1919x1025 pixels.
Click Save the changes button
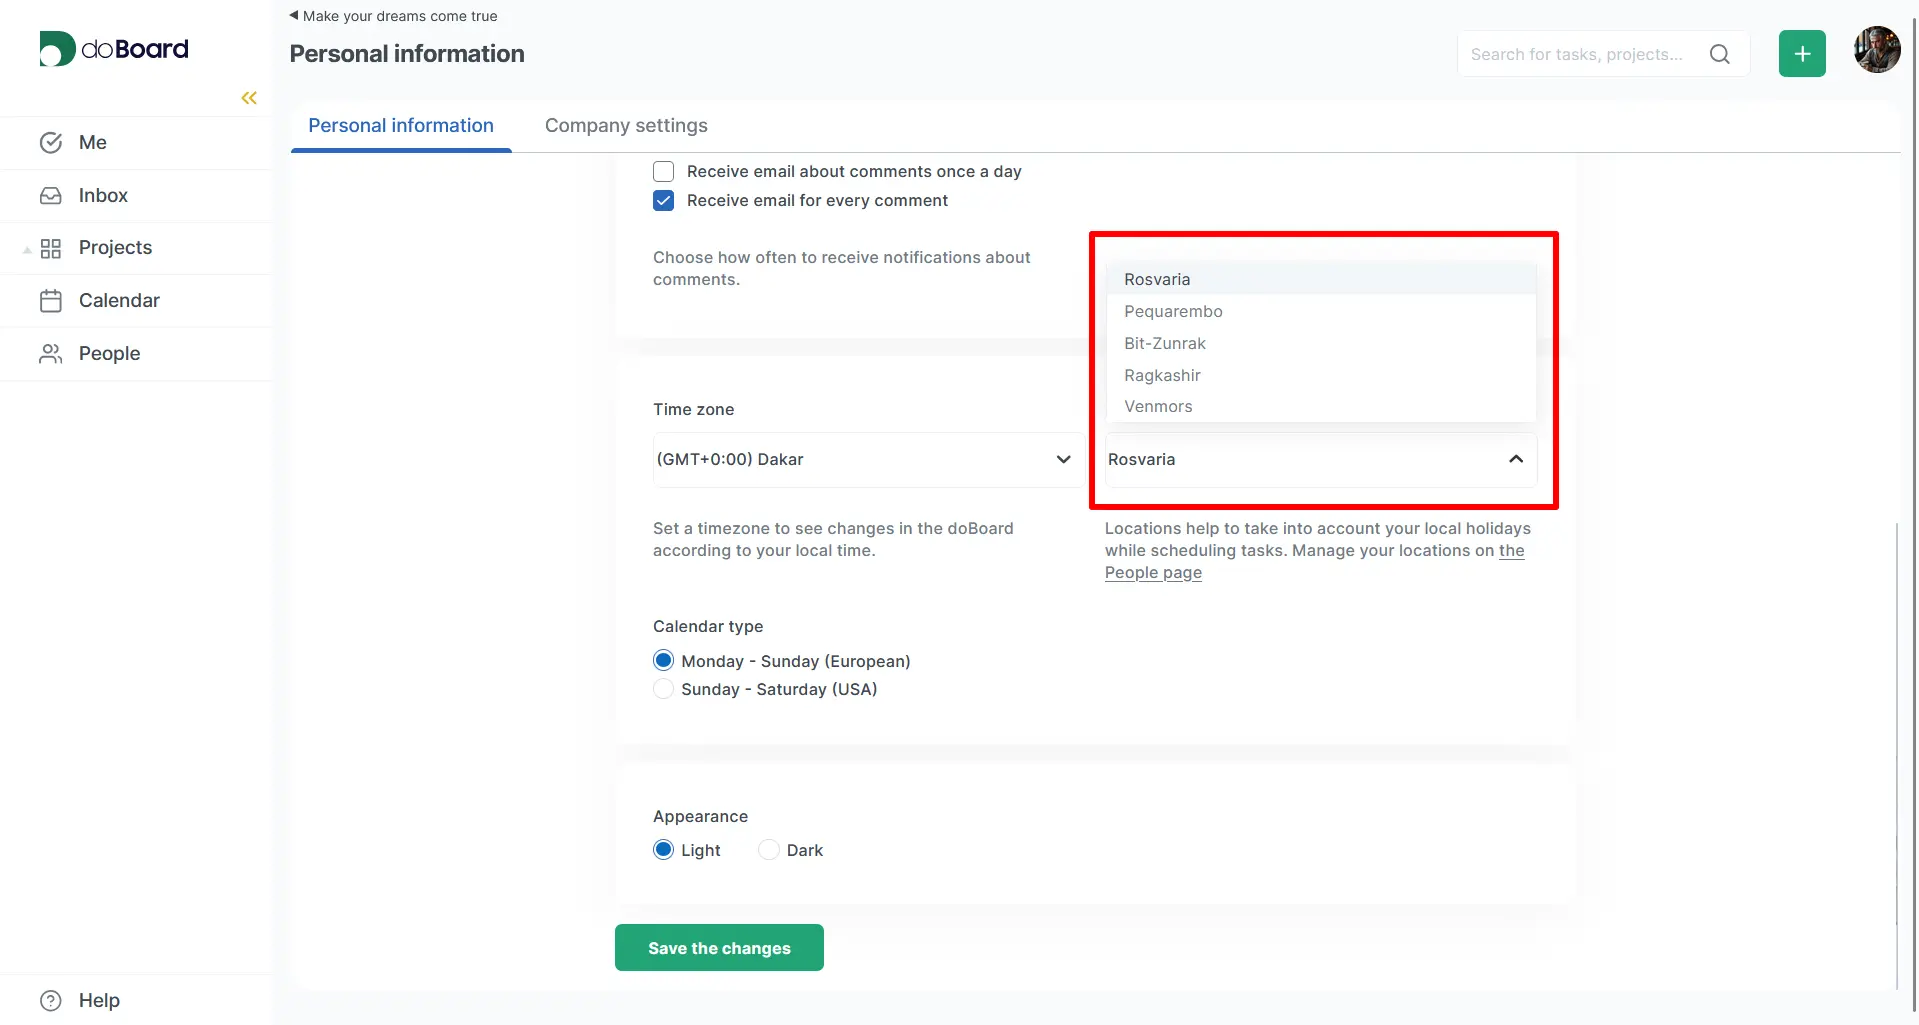pyautogui.click(x=718, y=947)
